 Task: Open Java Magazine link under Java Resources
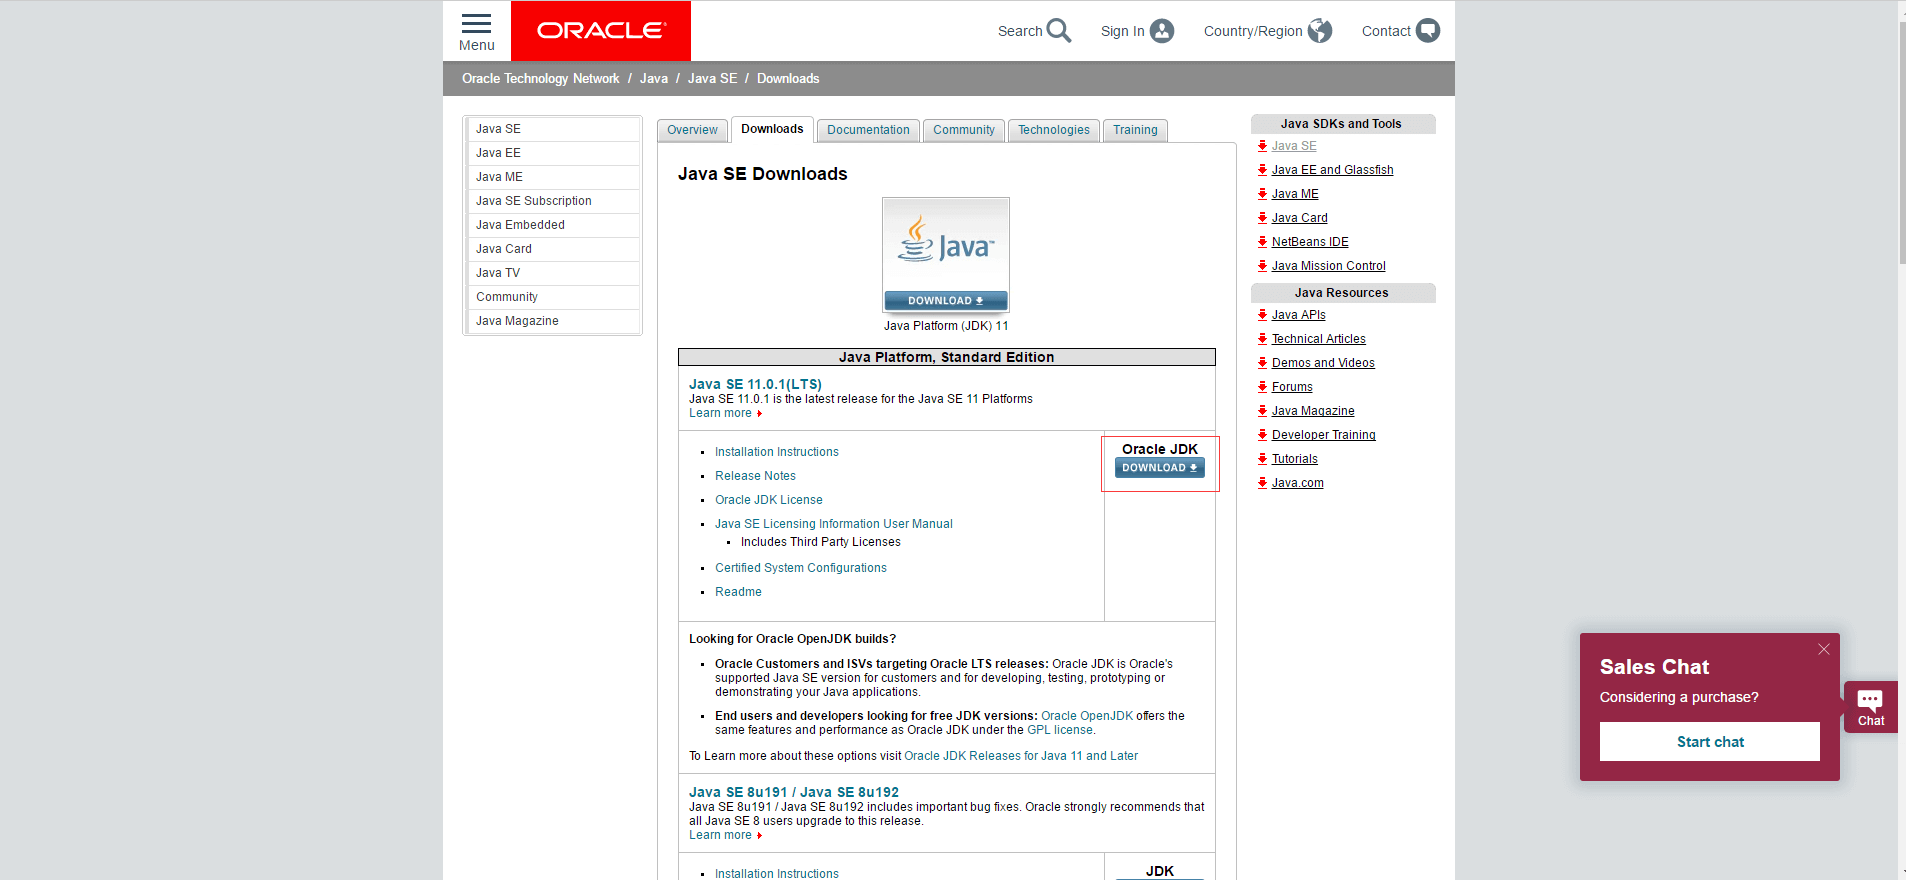[x=1313, y=411]
